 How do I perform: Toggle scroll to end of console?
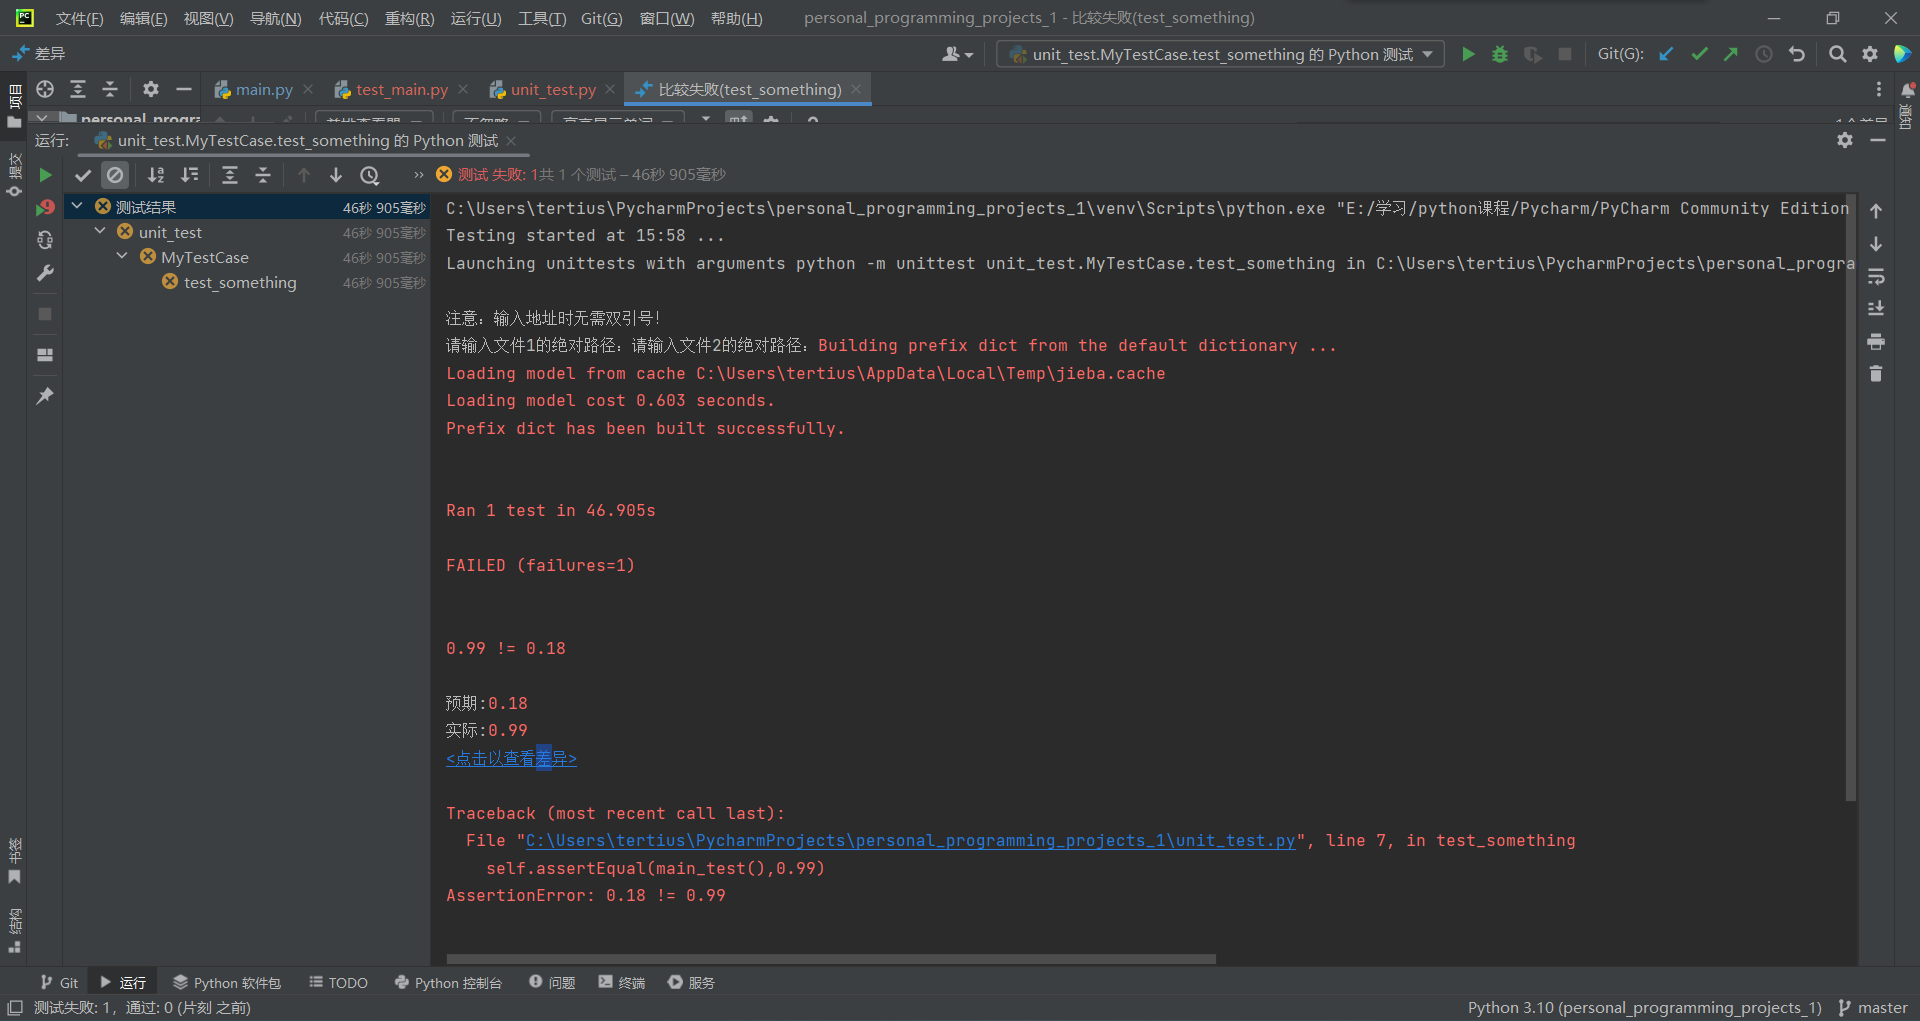pyautogui.click(x=1876, y=309)
